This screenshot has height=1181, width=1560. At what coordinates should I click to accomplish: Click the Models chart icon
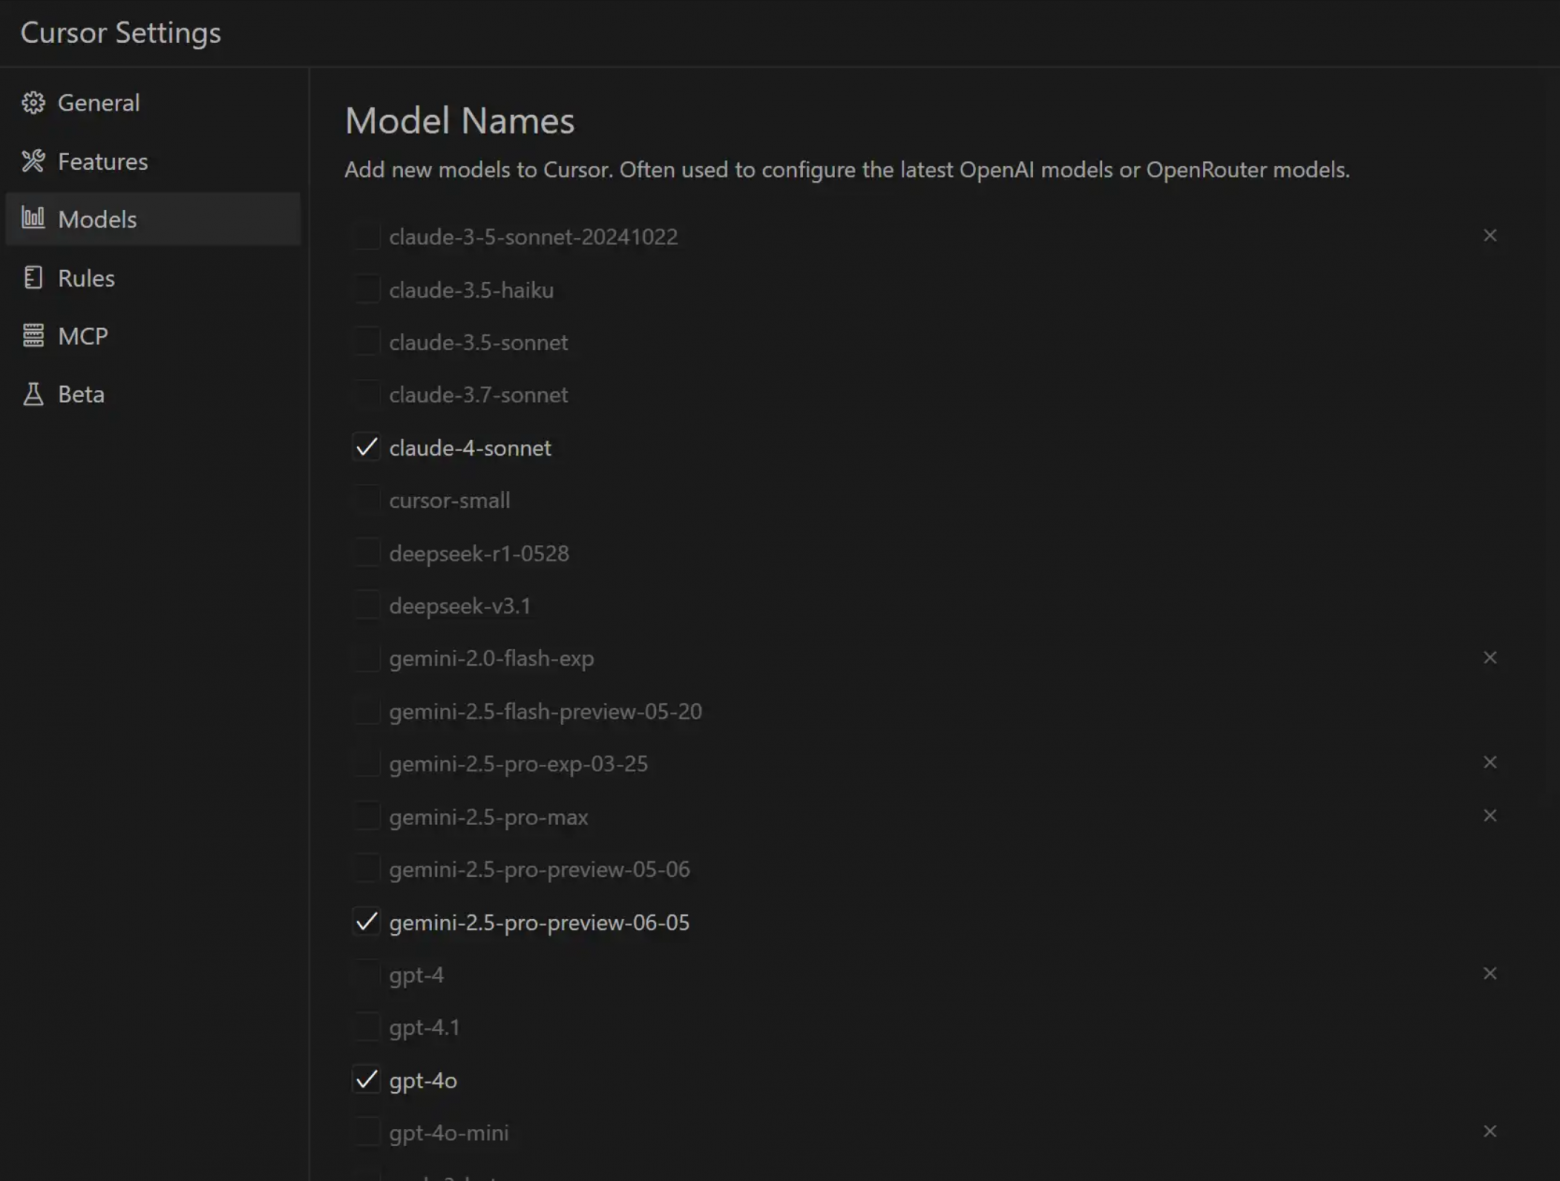[33, 218]
